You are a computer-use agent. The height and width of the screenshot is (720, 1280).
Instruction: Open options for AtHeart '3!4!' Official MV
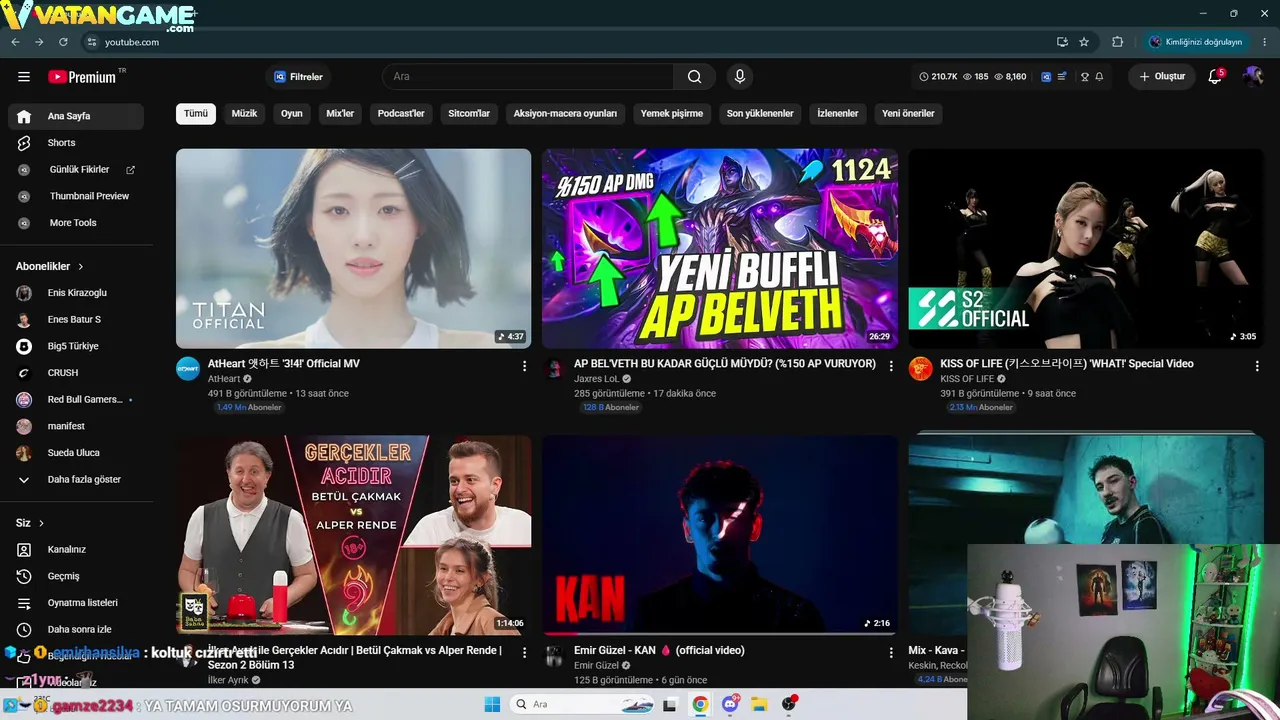524,367
